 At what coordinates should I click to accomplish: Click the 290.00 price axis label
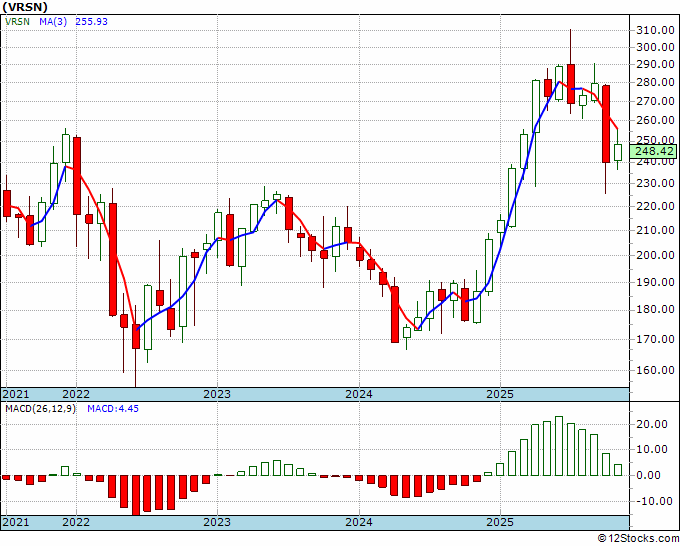(x=655, y=64)
